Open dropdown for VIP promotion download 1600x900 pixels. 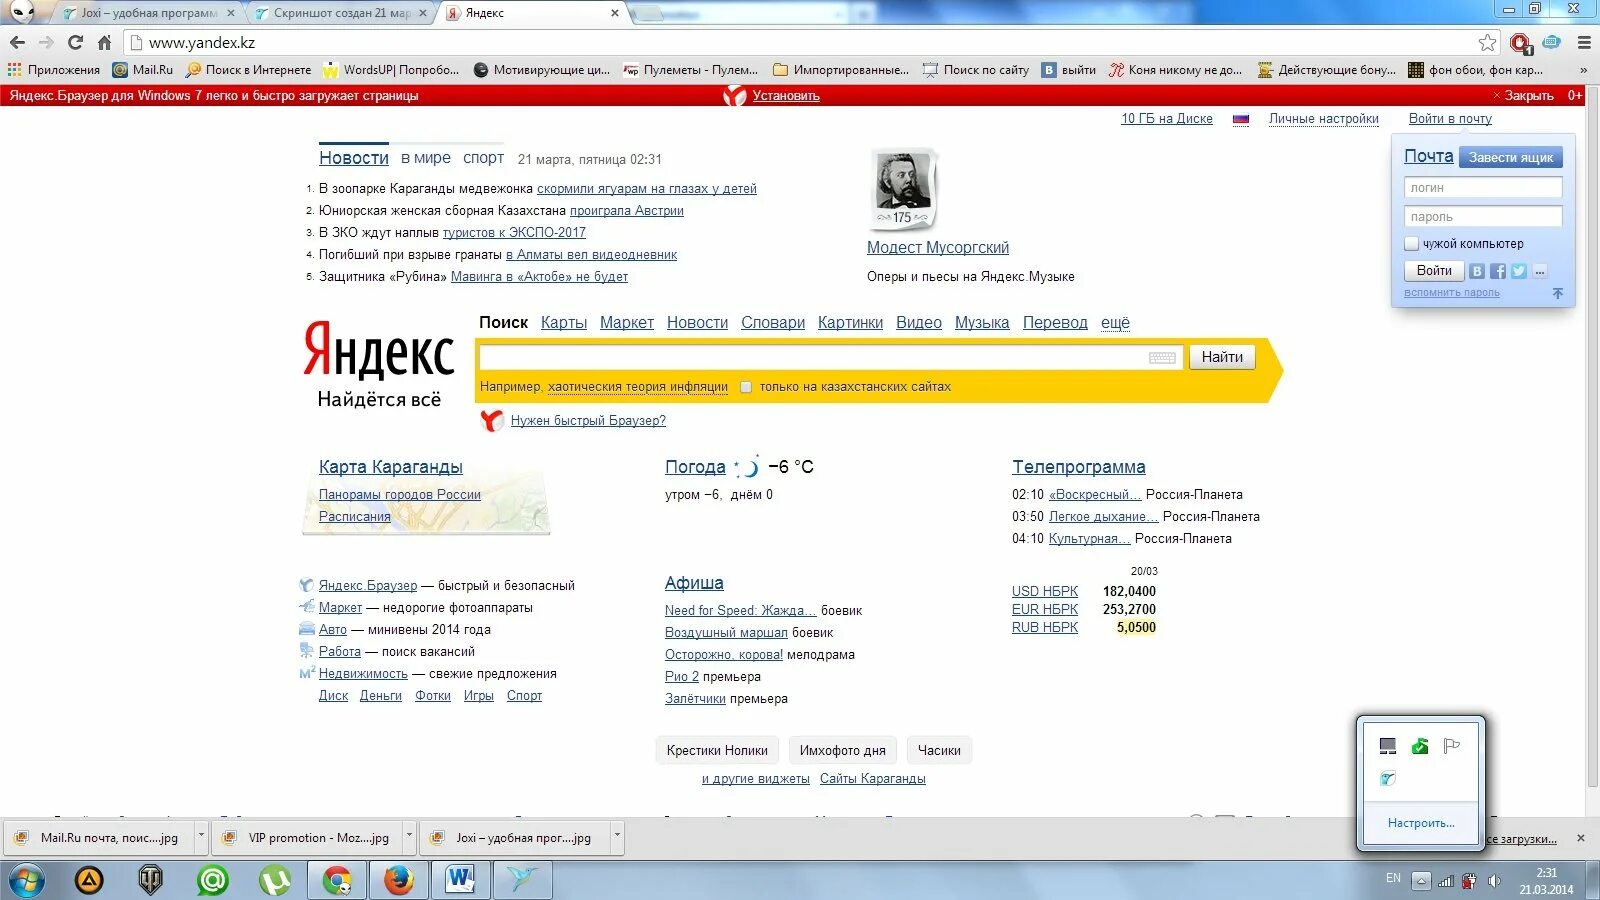pos(409,836)
